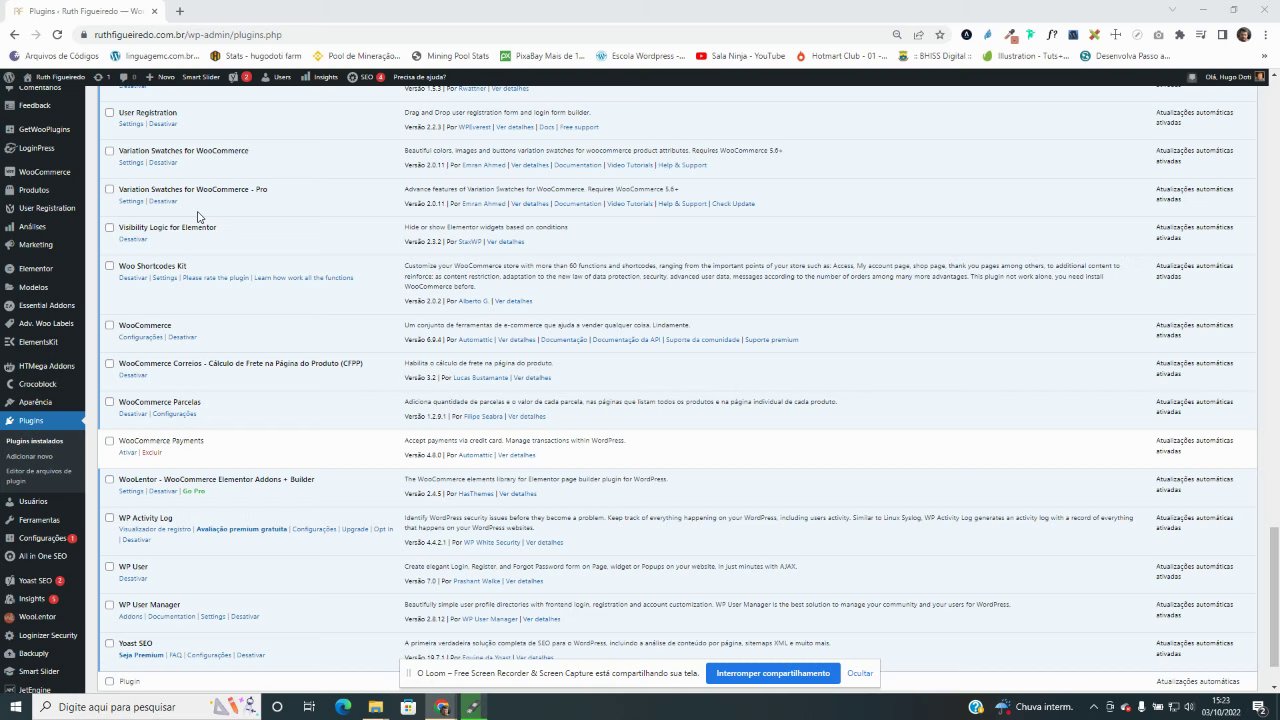Open the Chrome three-dot menu
The width and height of the screenshot is (1280, 720).
[1265, 34]
